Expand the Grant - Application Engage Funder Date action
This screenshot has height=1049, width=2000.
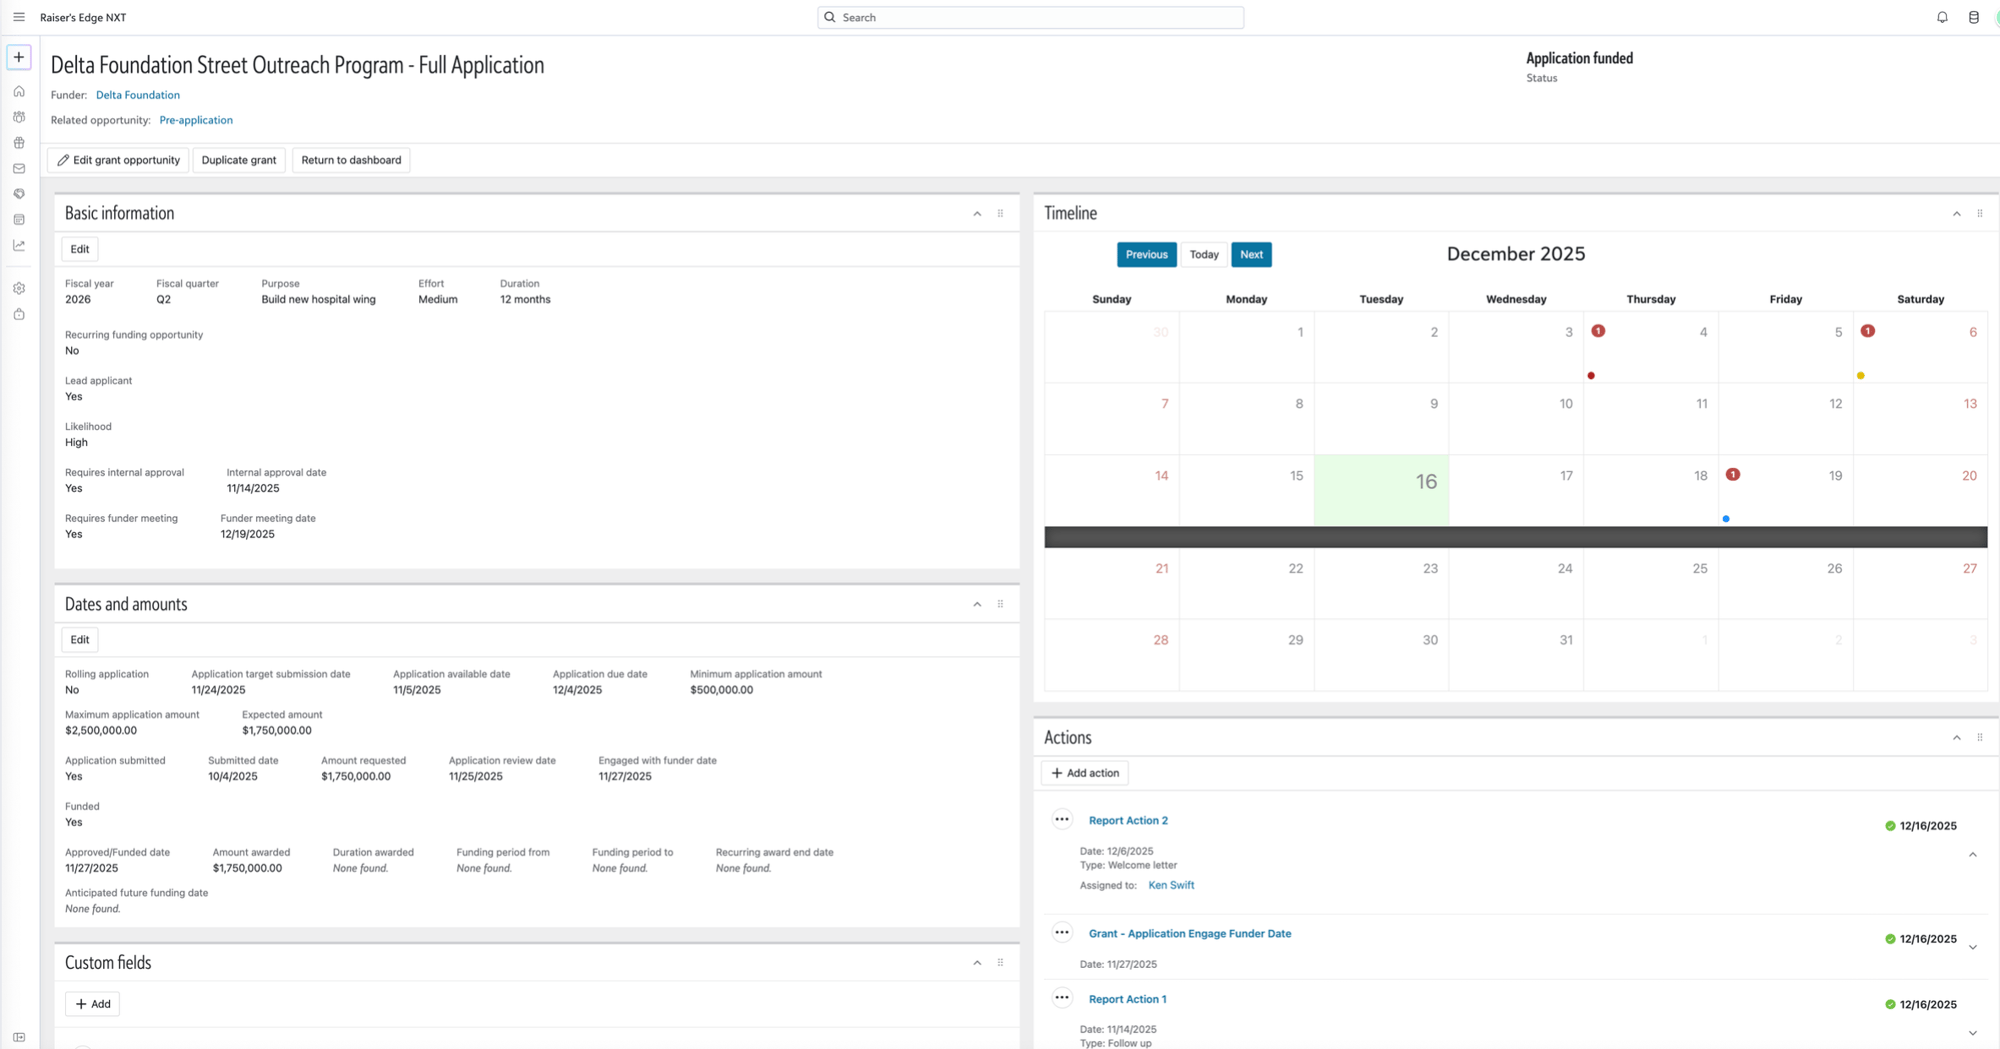pyautogui.click(x=1973, y=947)
